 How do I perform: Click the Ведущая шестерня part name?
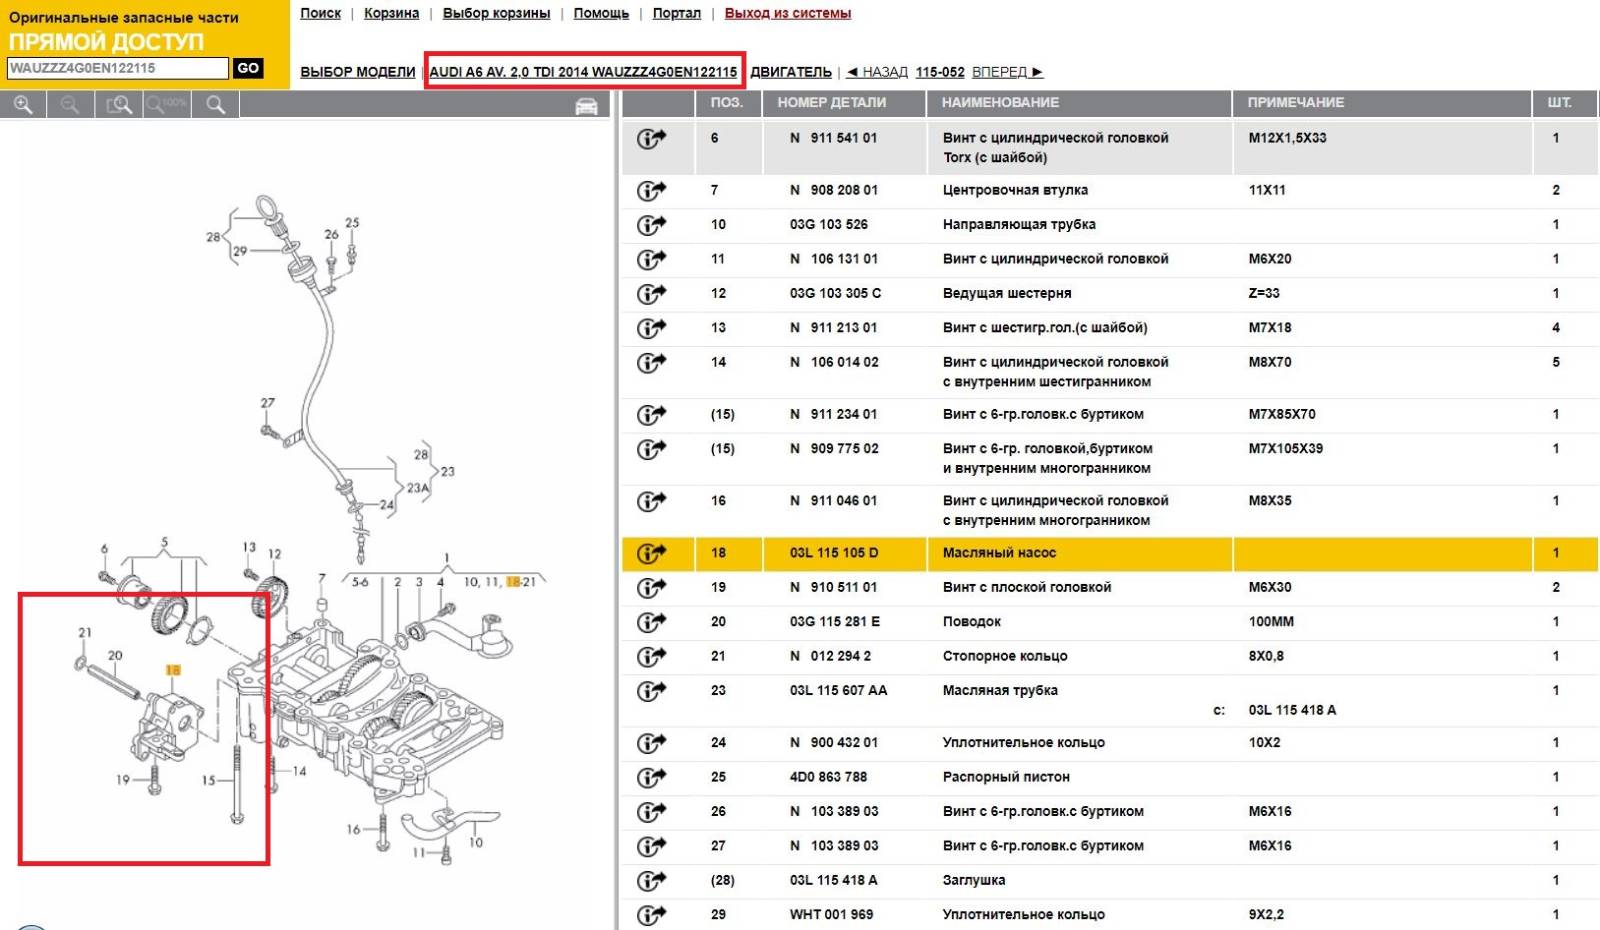[1007, 293]
